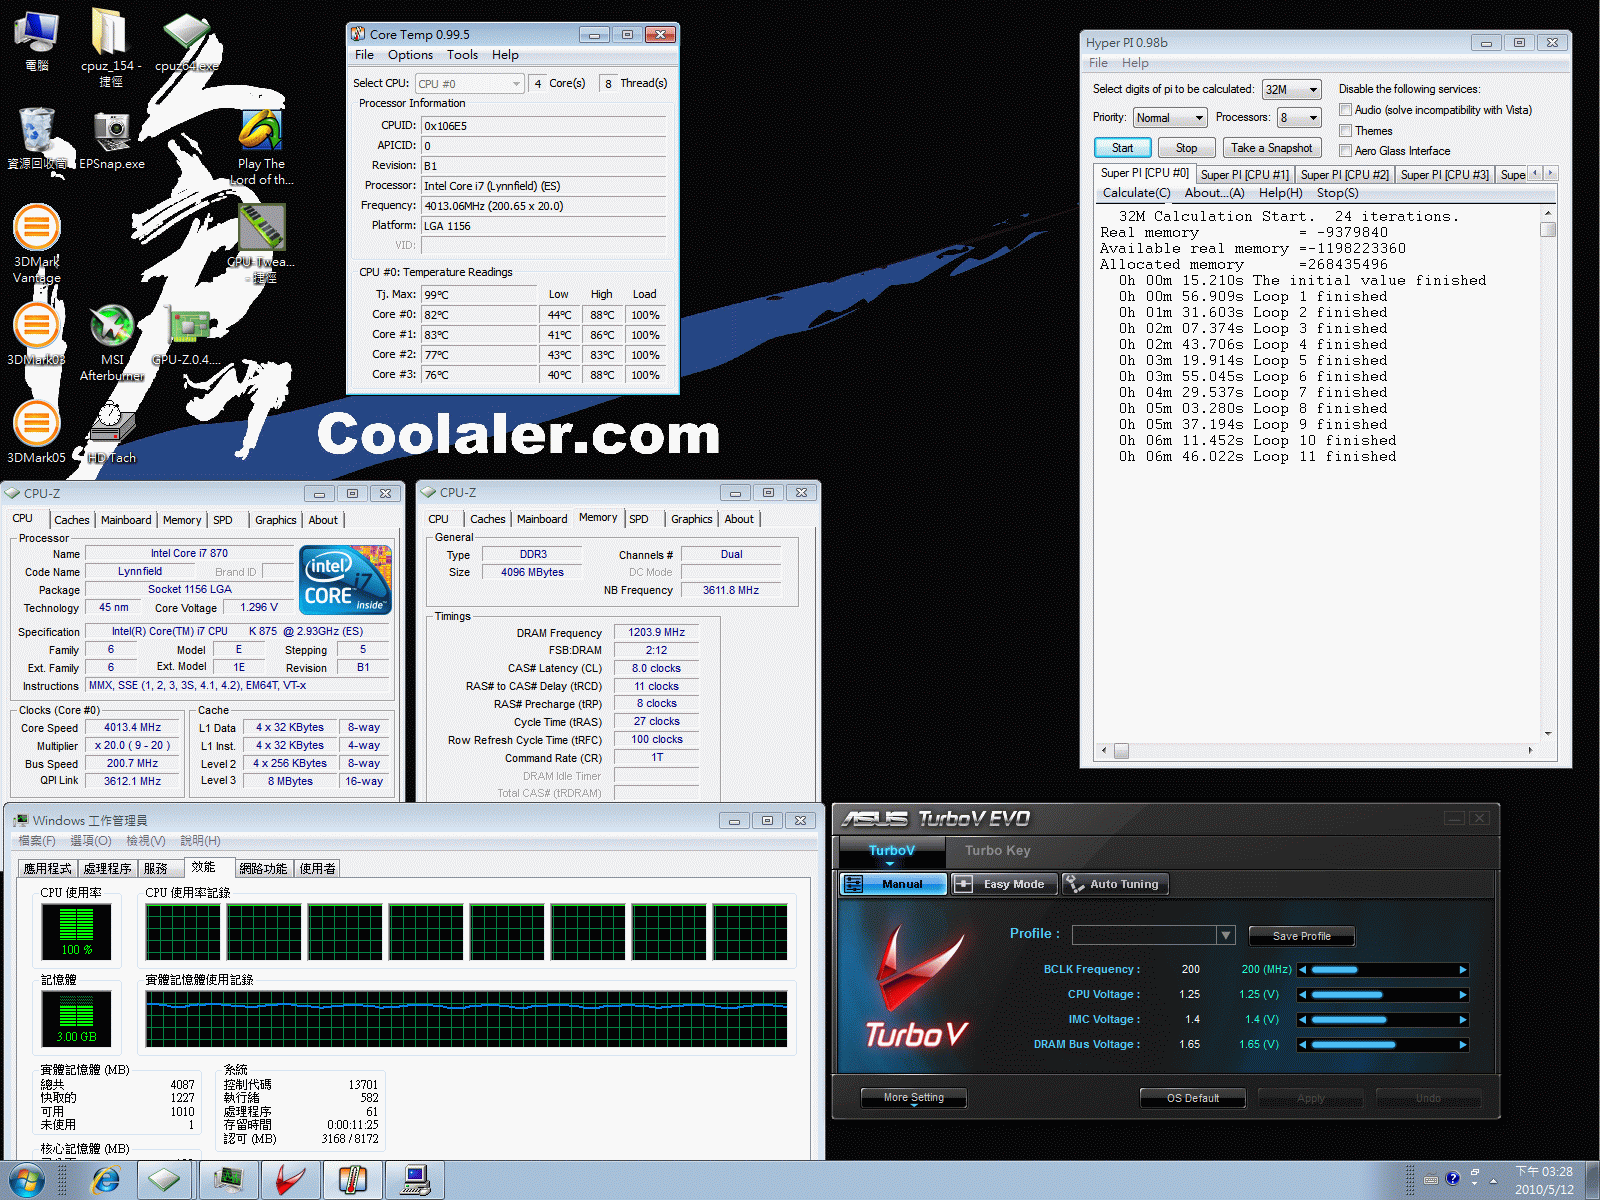Switch to CPU-Z taskbar button
1600x1200 pixels.
pyautogui.click(x=164, y=1181)
